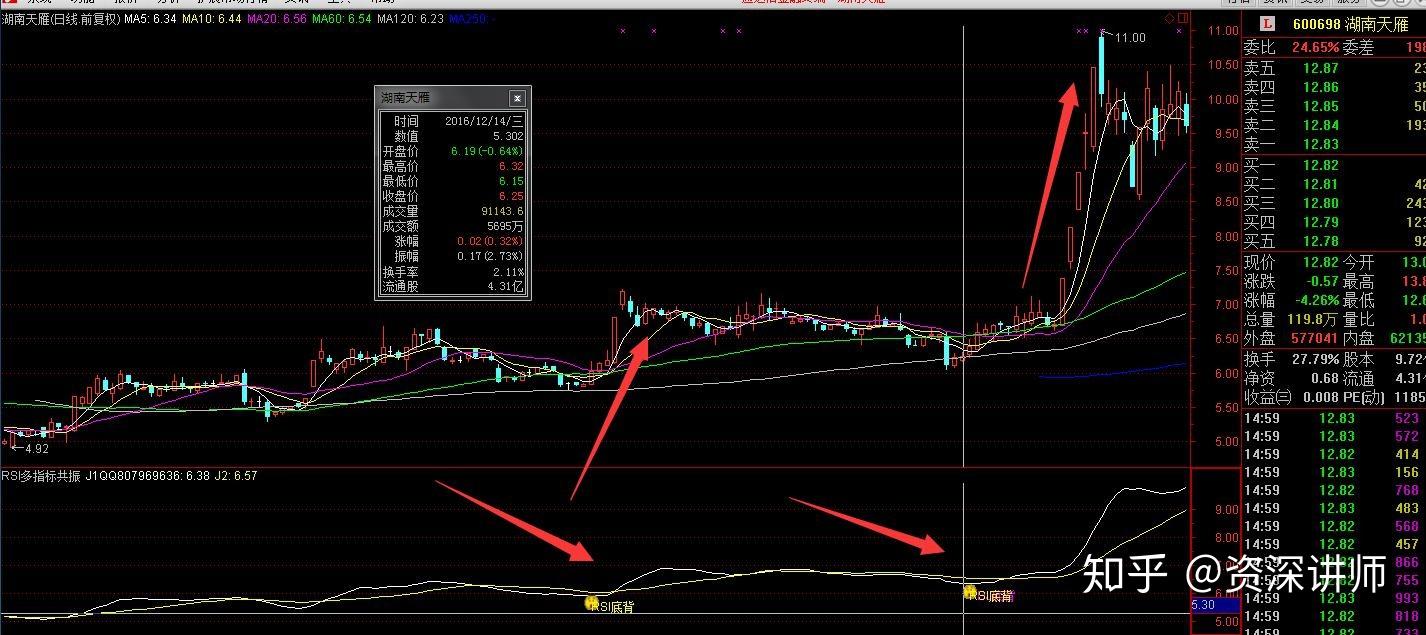This screenshot has height=635, width=1426.
Task: Click the 净资 0.68 quote field
Action: click(1291, 379)
